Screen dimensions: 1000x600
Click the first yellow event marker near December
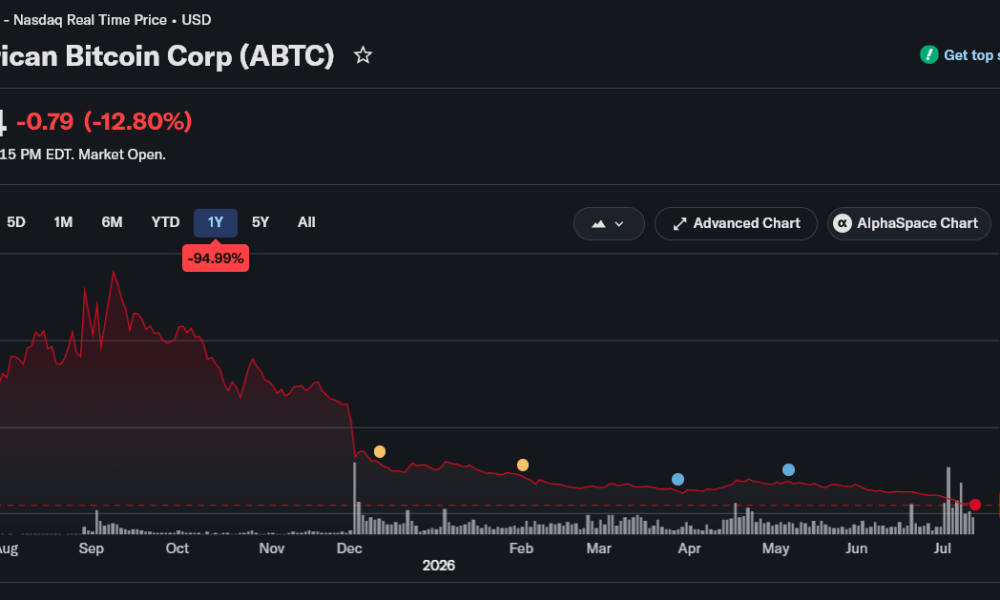pos(379,452)
